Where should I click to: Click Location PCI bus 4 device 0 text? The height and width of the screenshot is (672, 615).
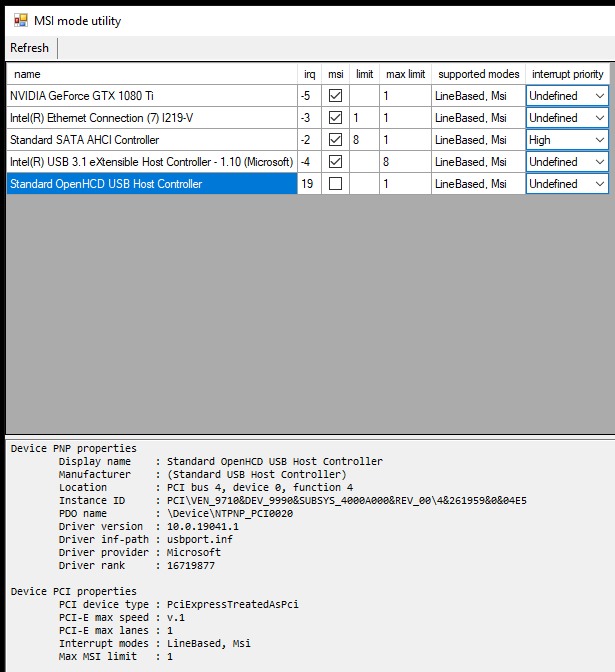[260, 487]
